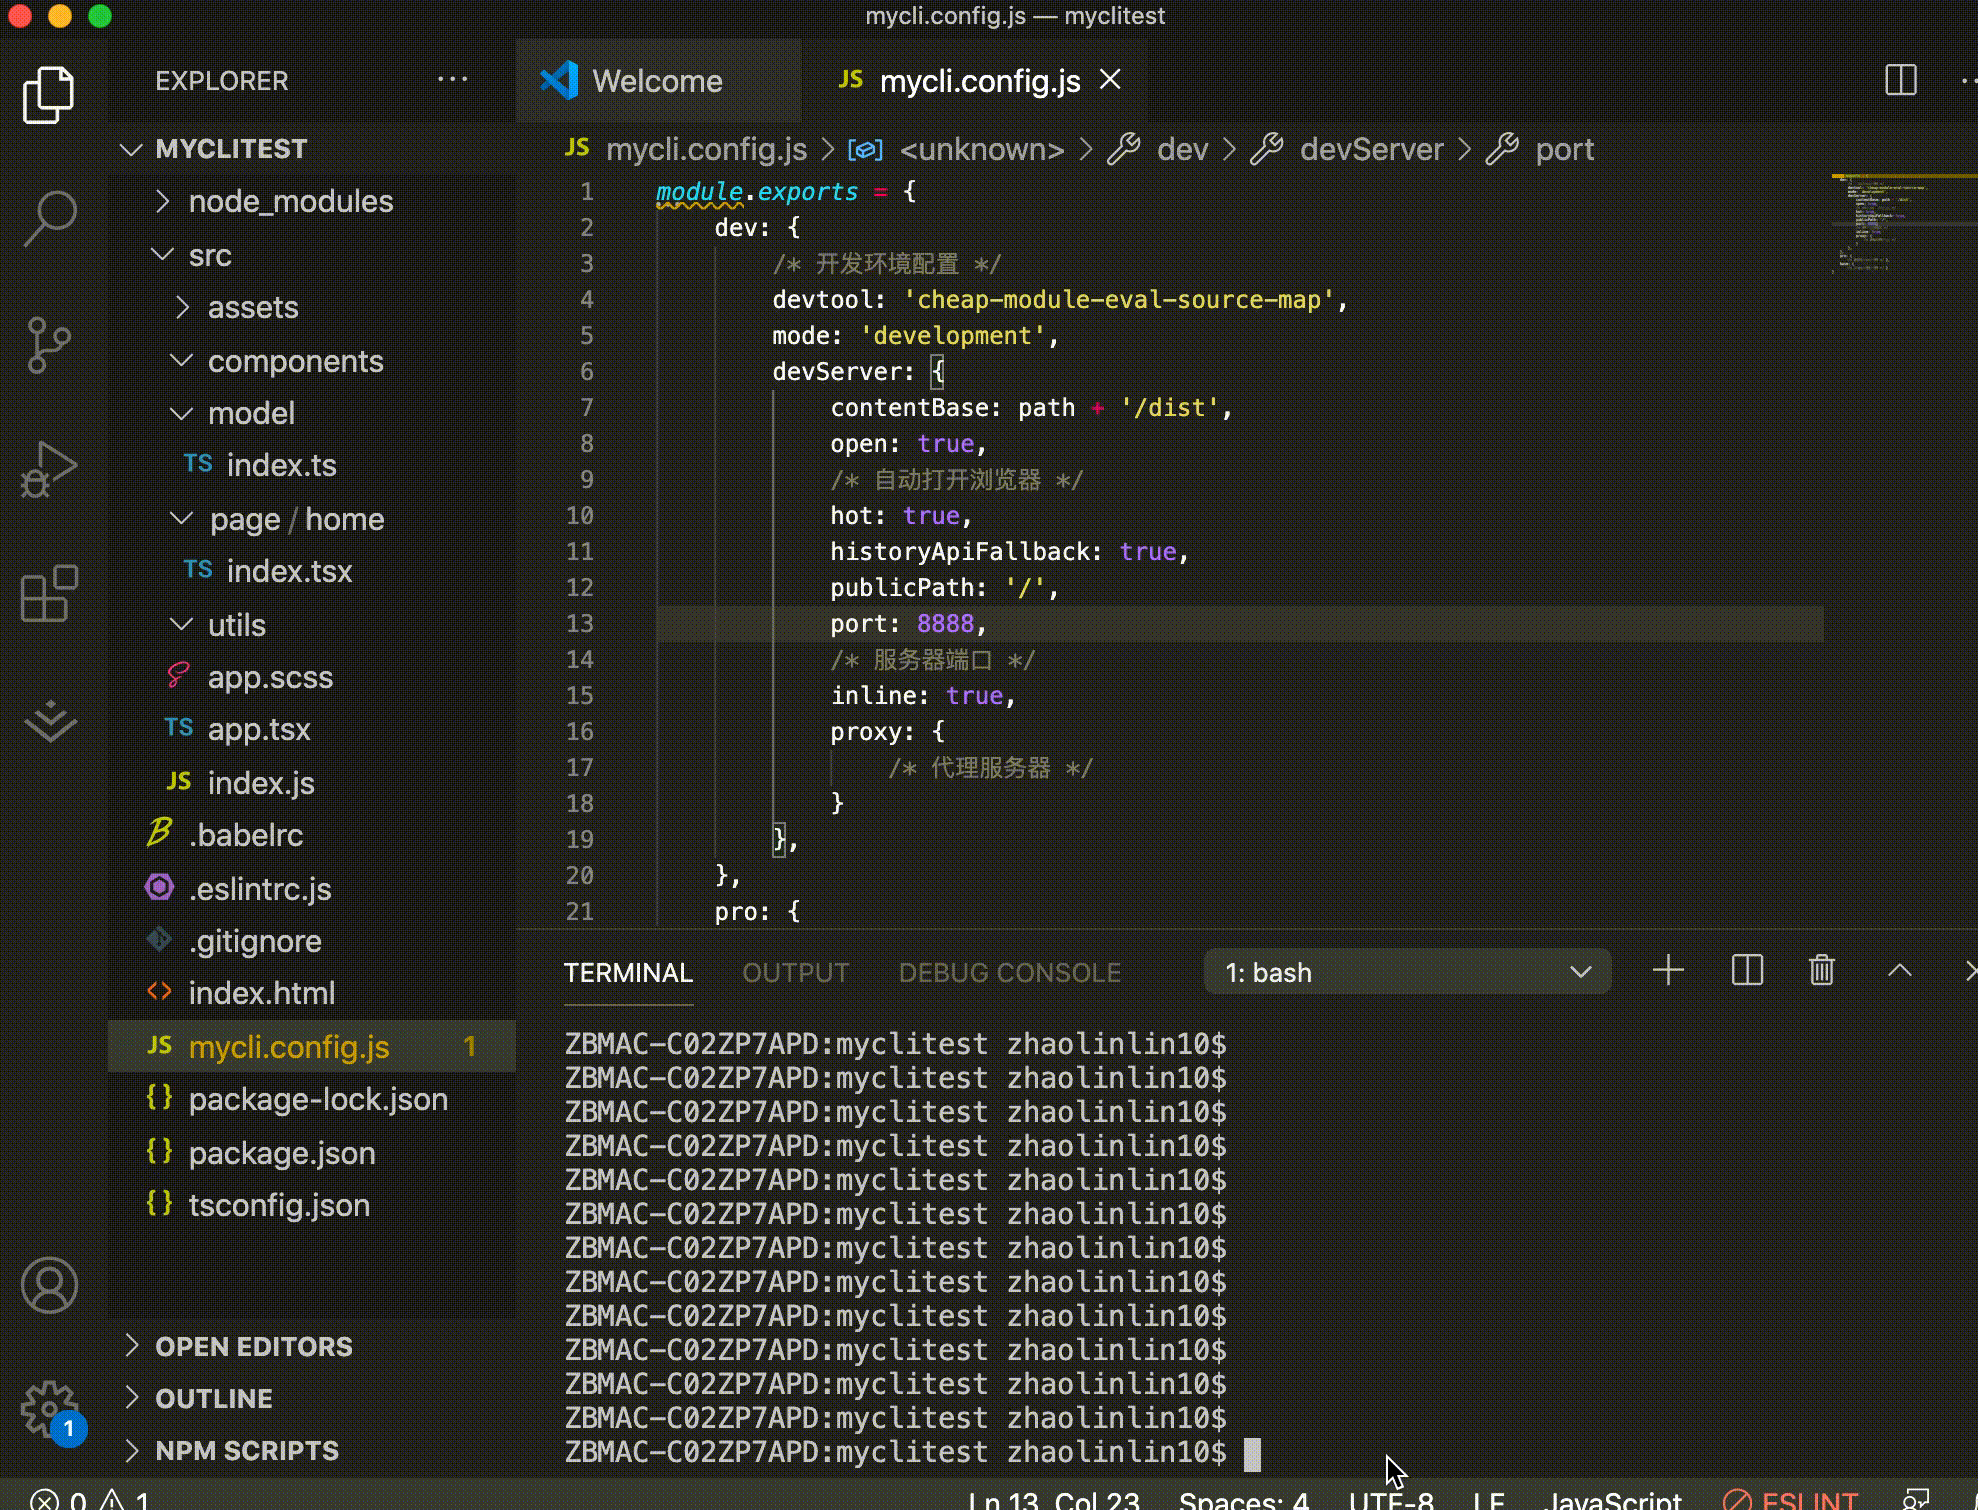Open package.json in the explorer
This screenshot has height=1510, width=1978.
click(x=311, y=1153)
